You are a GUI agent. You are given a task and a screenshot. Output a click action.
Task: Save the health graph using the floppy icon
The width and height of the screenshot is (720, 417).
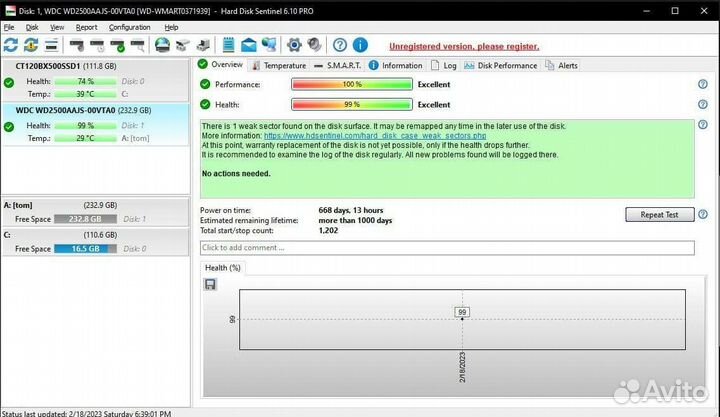coord(210,285)
